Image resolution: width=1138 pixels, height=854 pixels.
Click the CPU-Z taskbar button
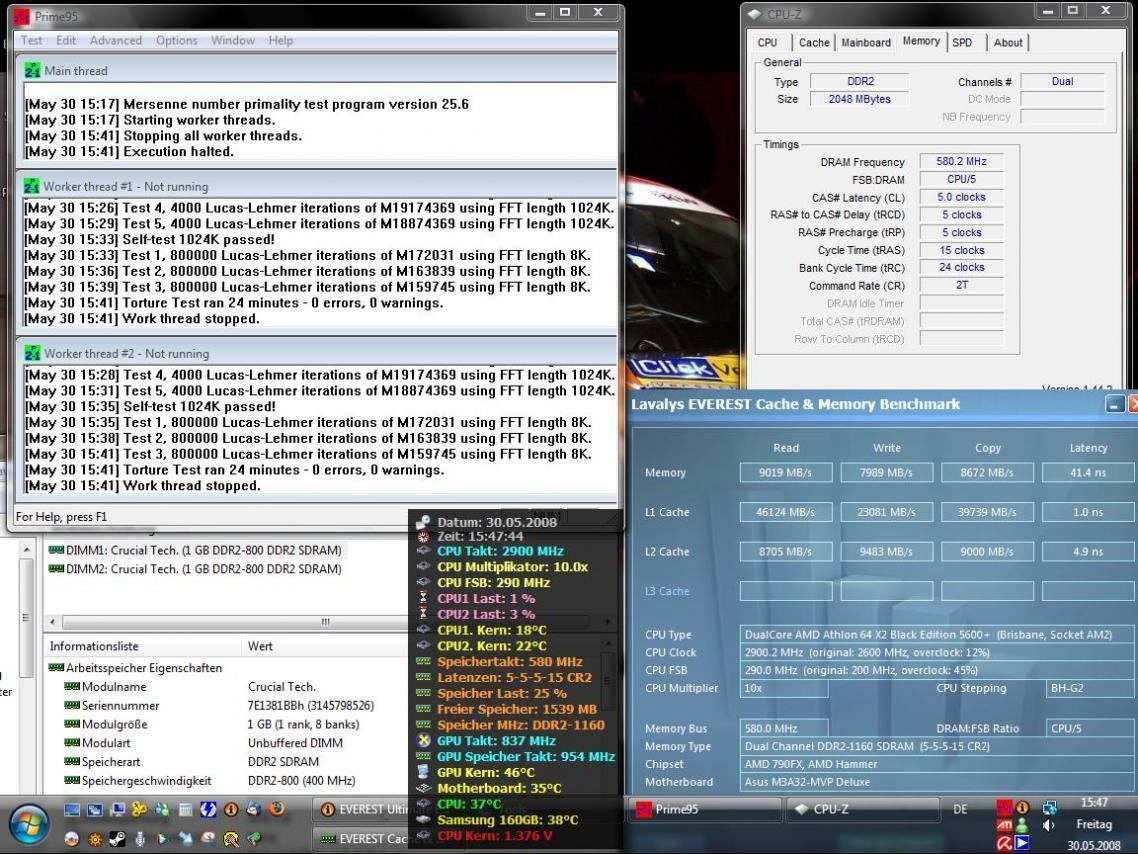[x=861, y=809]
